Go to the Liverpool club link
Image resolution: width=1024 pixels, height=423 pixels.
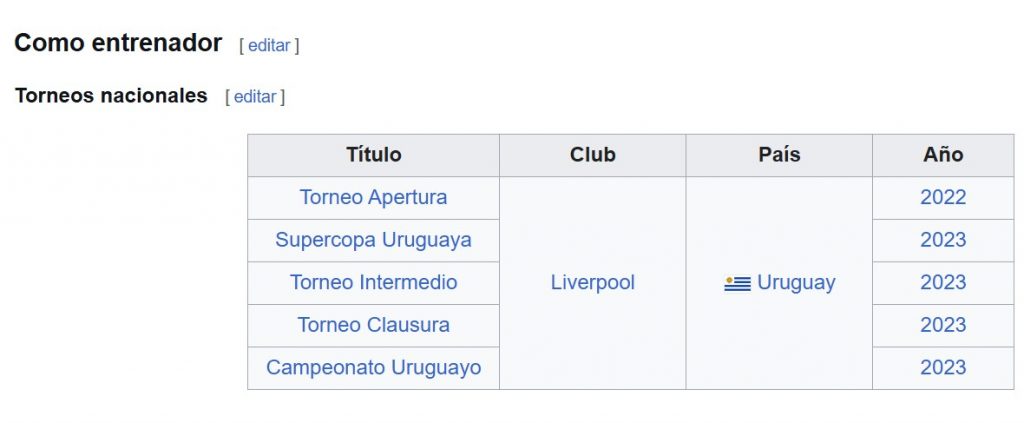(593, 282)
